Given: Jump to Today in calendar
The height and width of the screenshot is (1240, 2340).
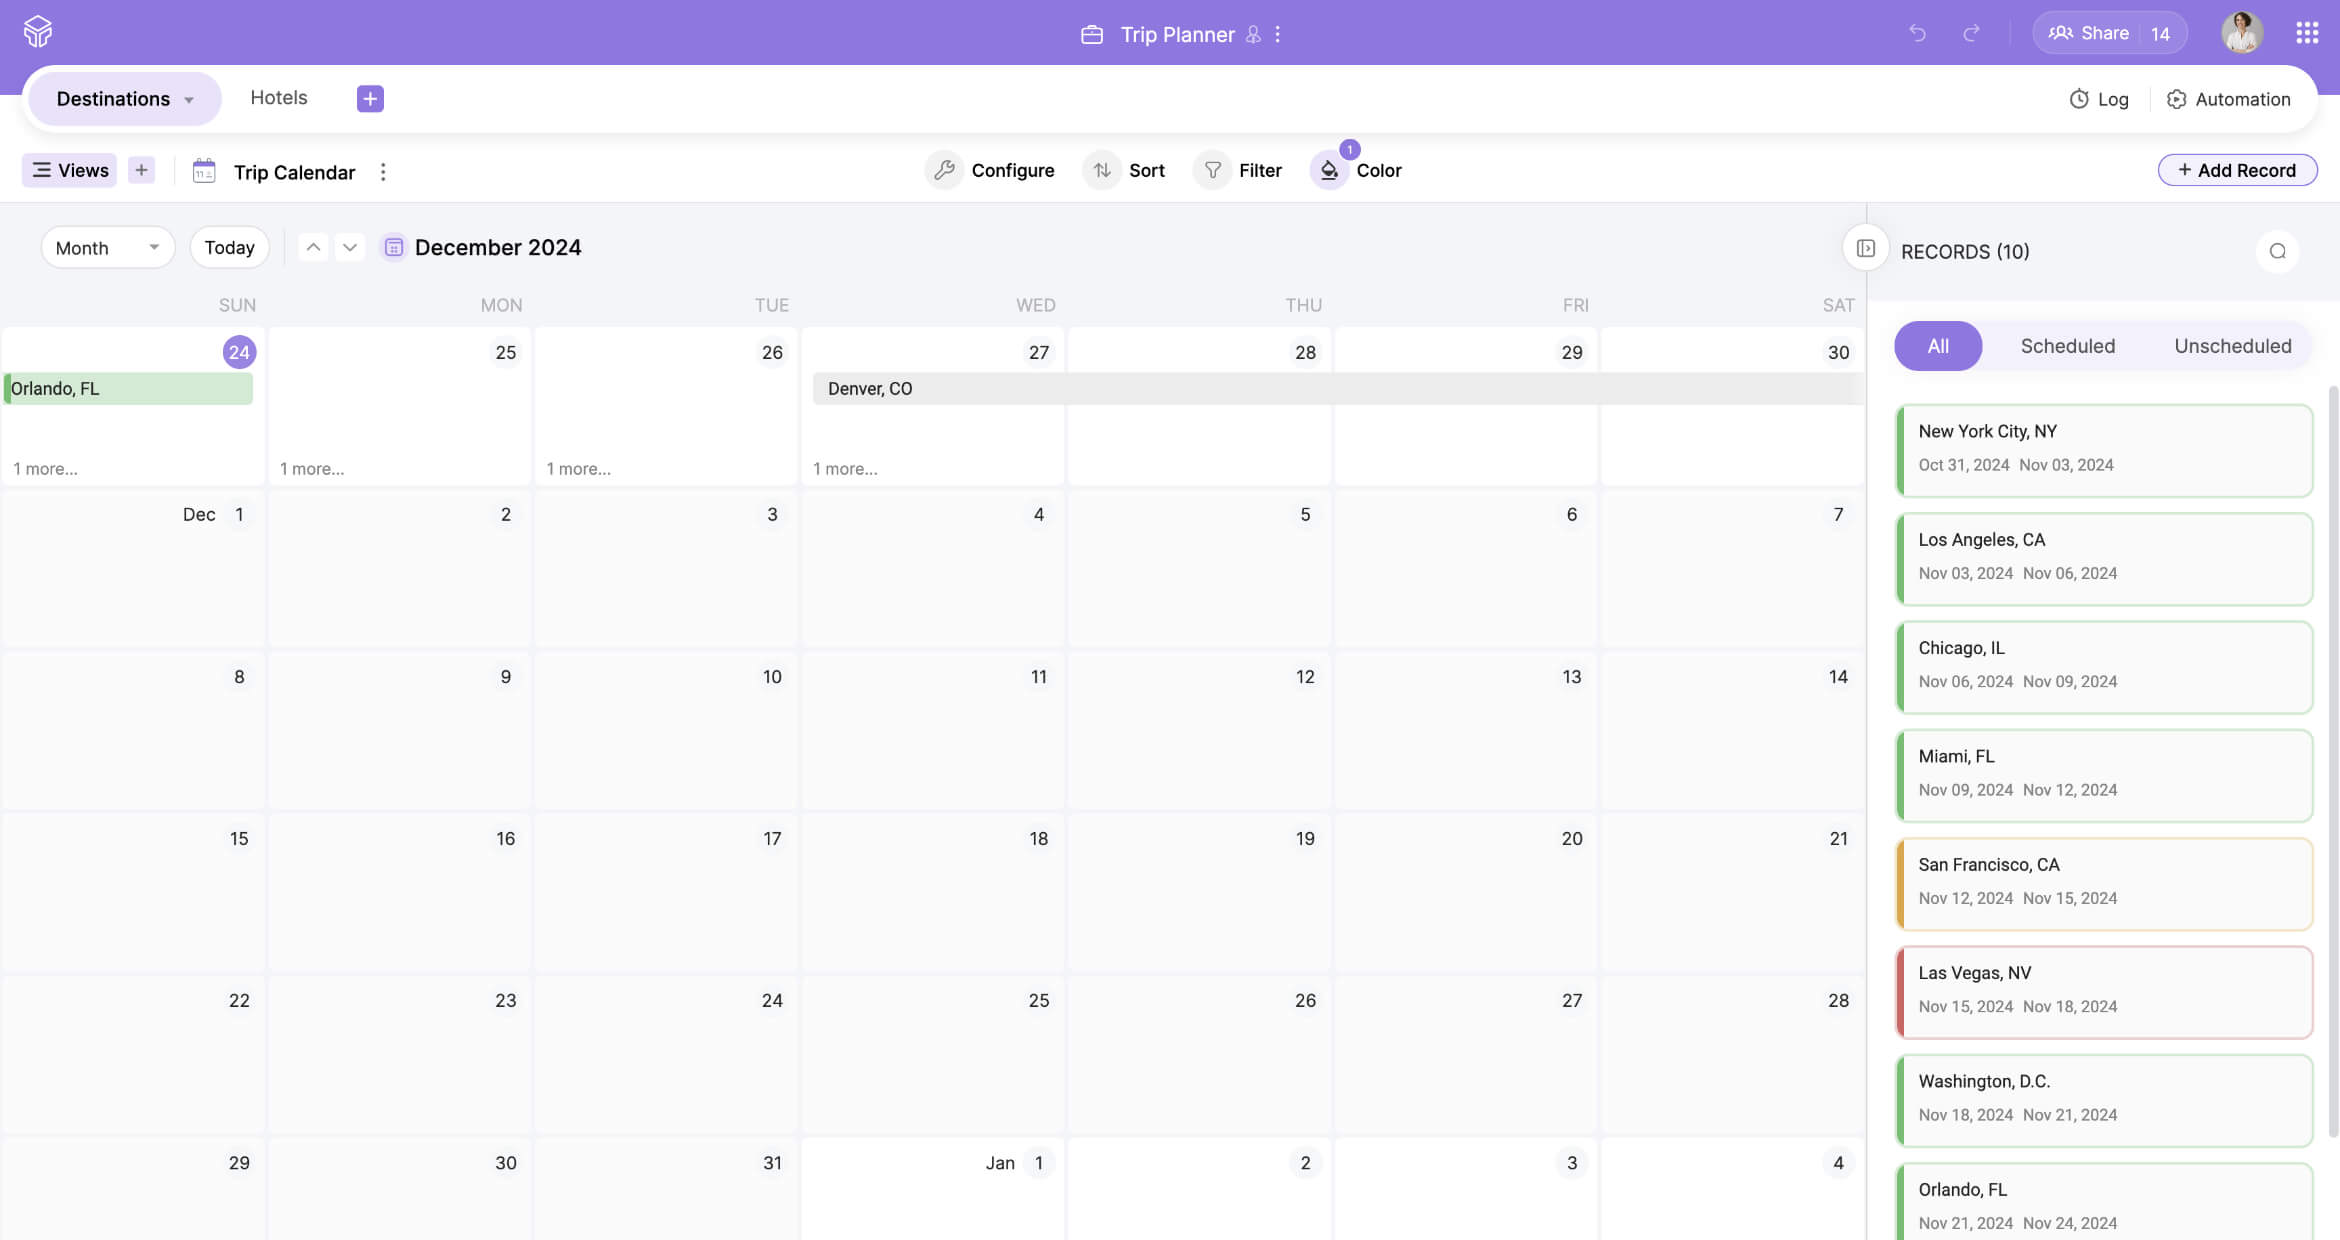Looking at the screenshot, I should (229, 247).
